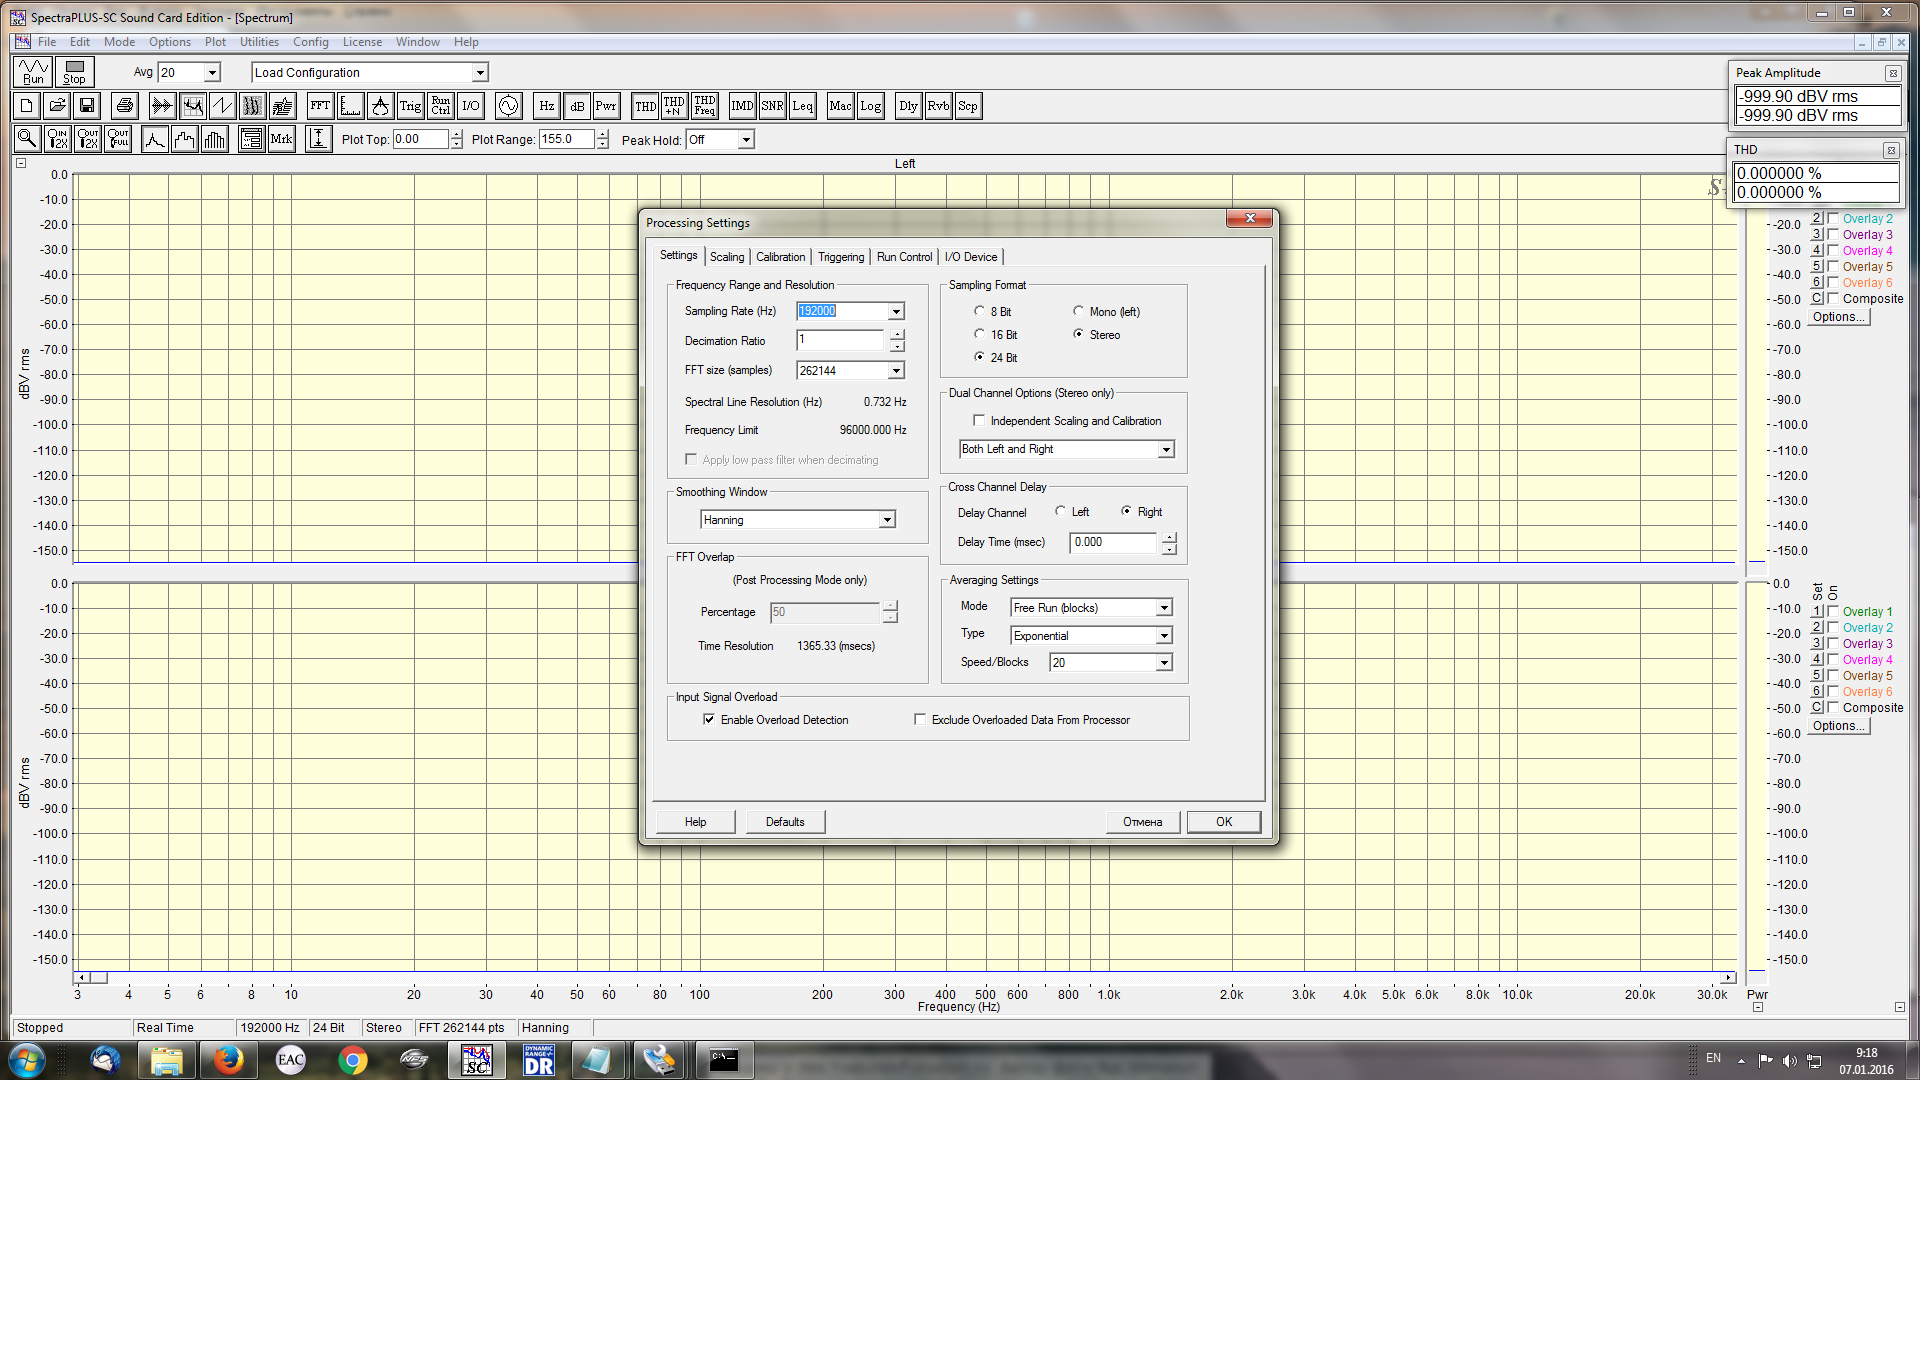Click the Mrk markers icon
The image size is (1920, 1365).
point(281,139)
